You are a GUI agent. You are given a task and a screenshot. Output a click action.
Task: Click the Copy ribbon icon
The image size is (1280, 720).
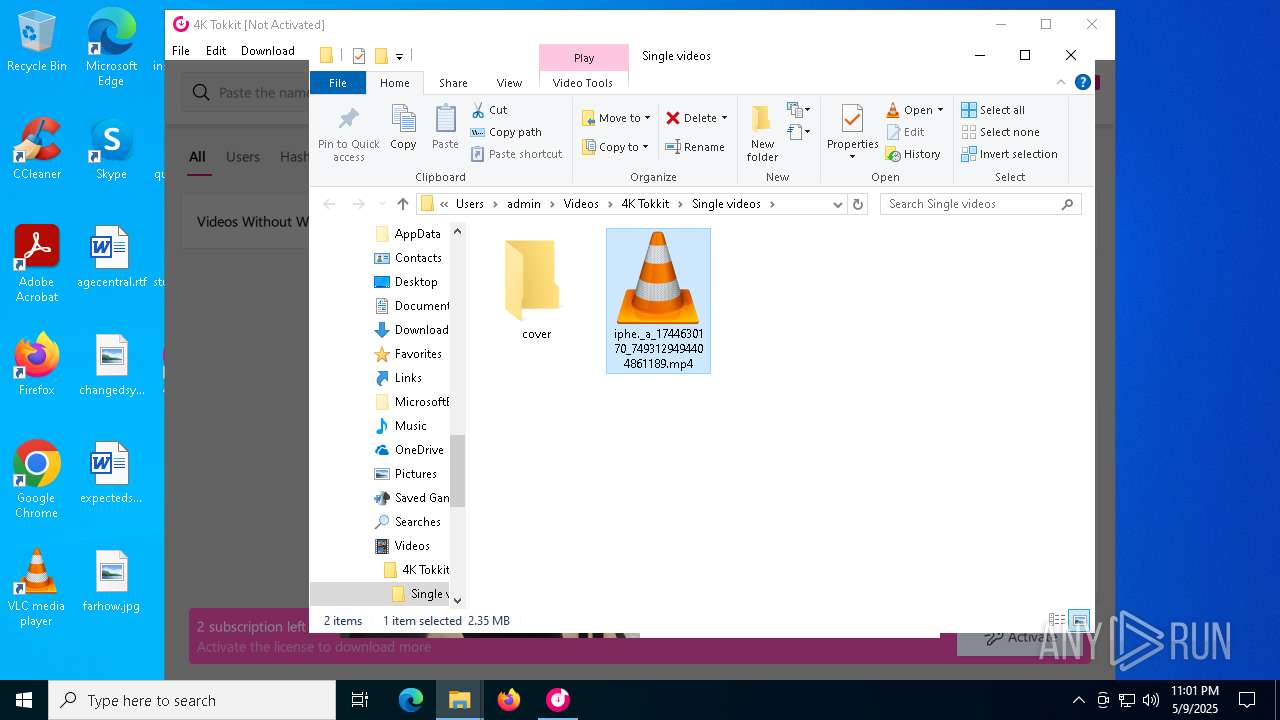point(403,127)
